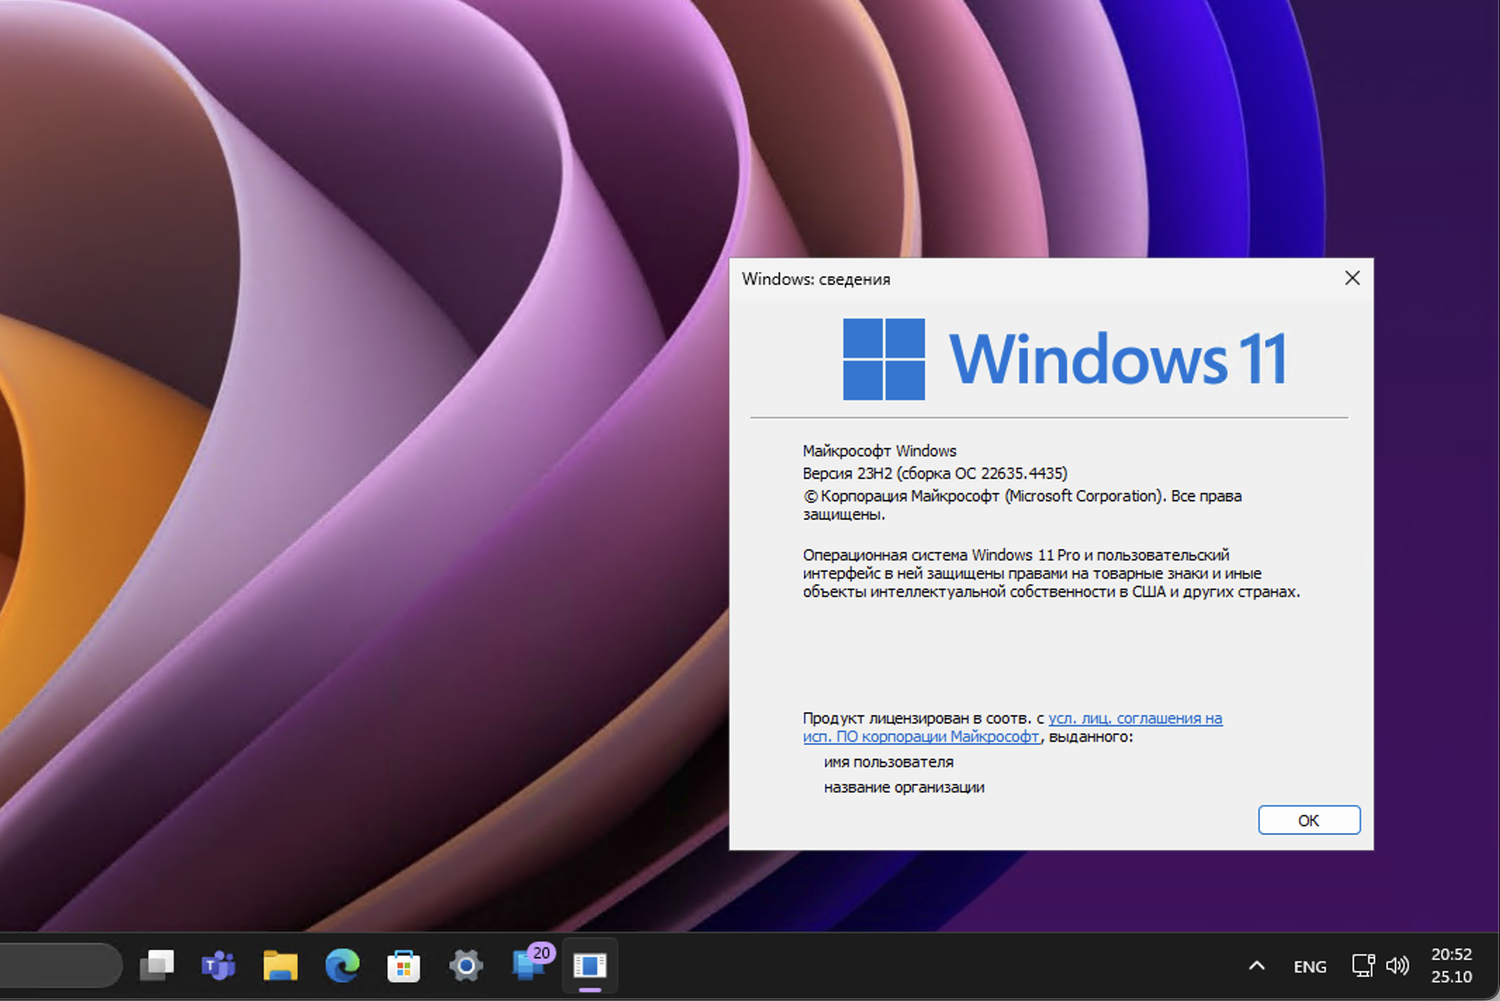This screenshot has width=1500, height=1001.
Task: Expand the hidden system tray icons
Action: point(1256,965)
